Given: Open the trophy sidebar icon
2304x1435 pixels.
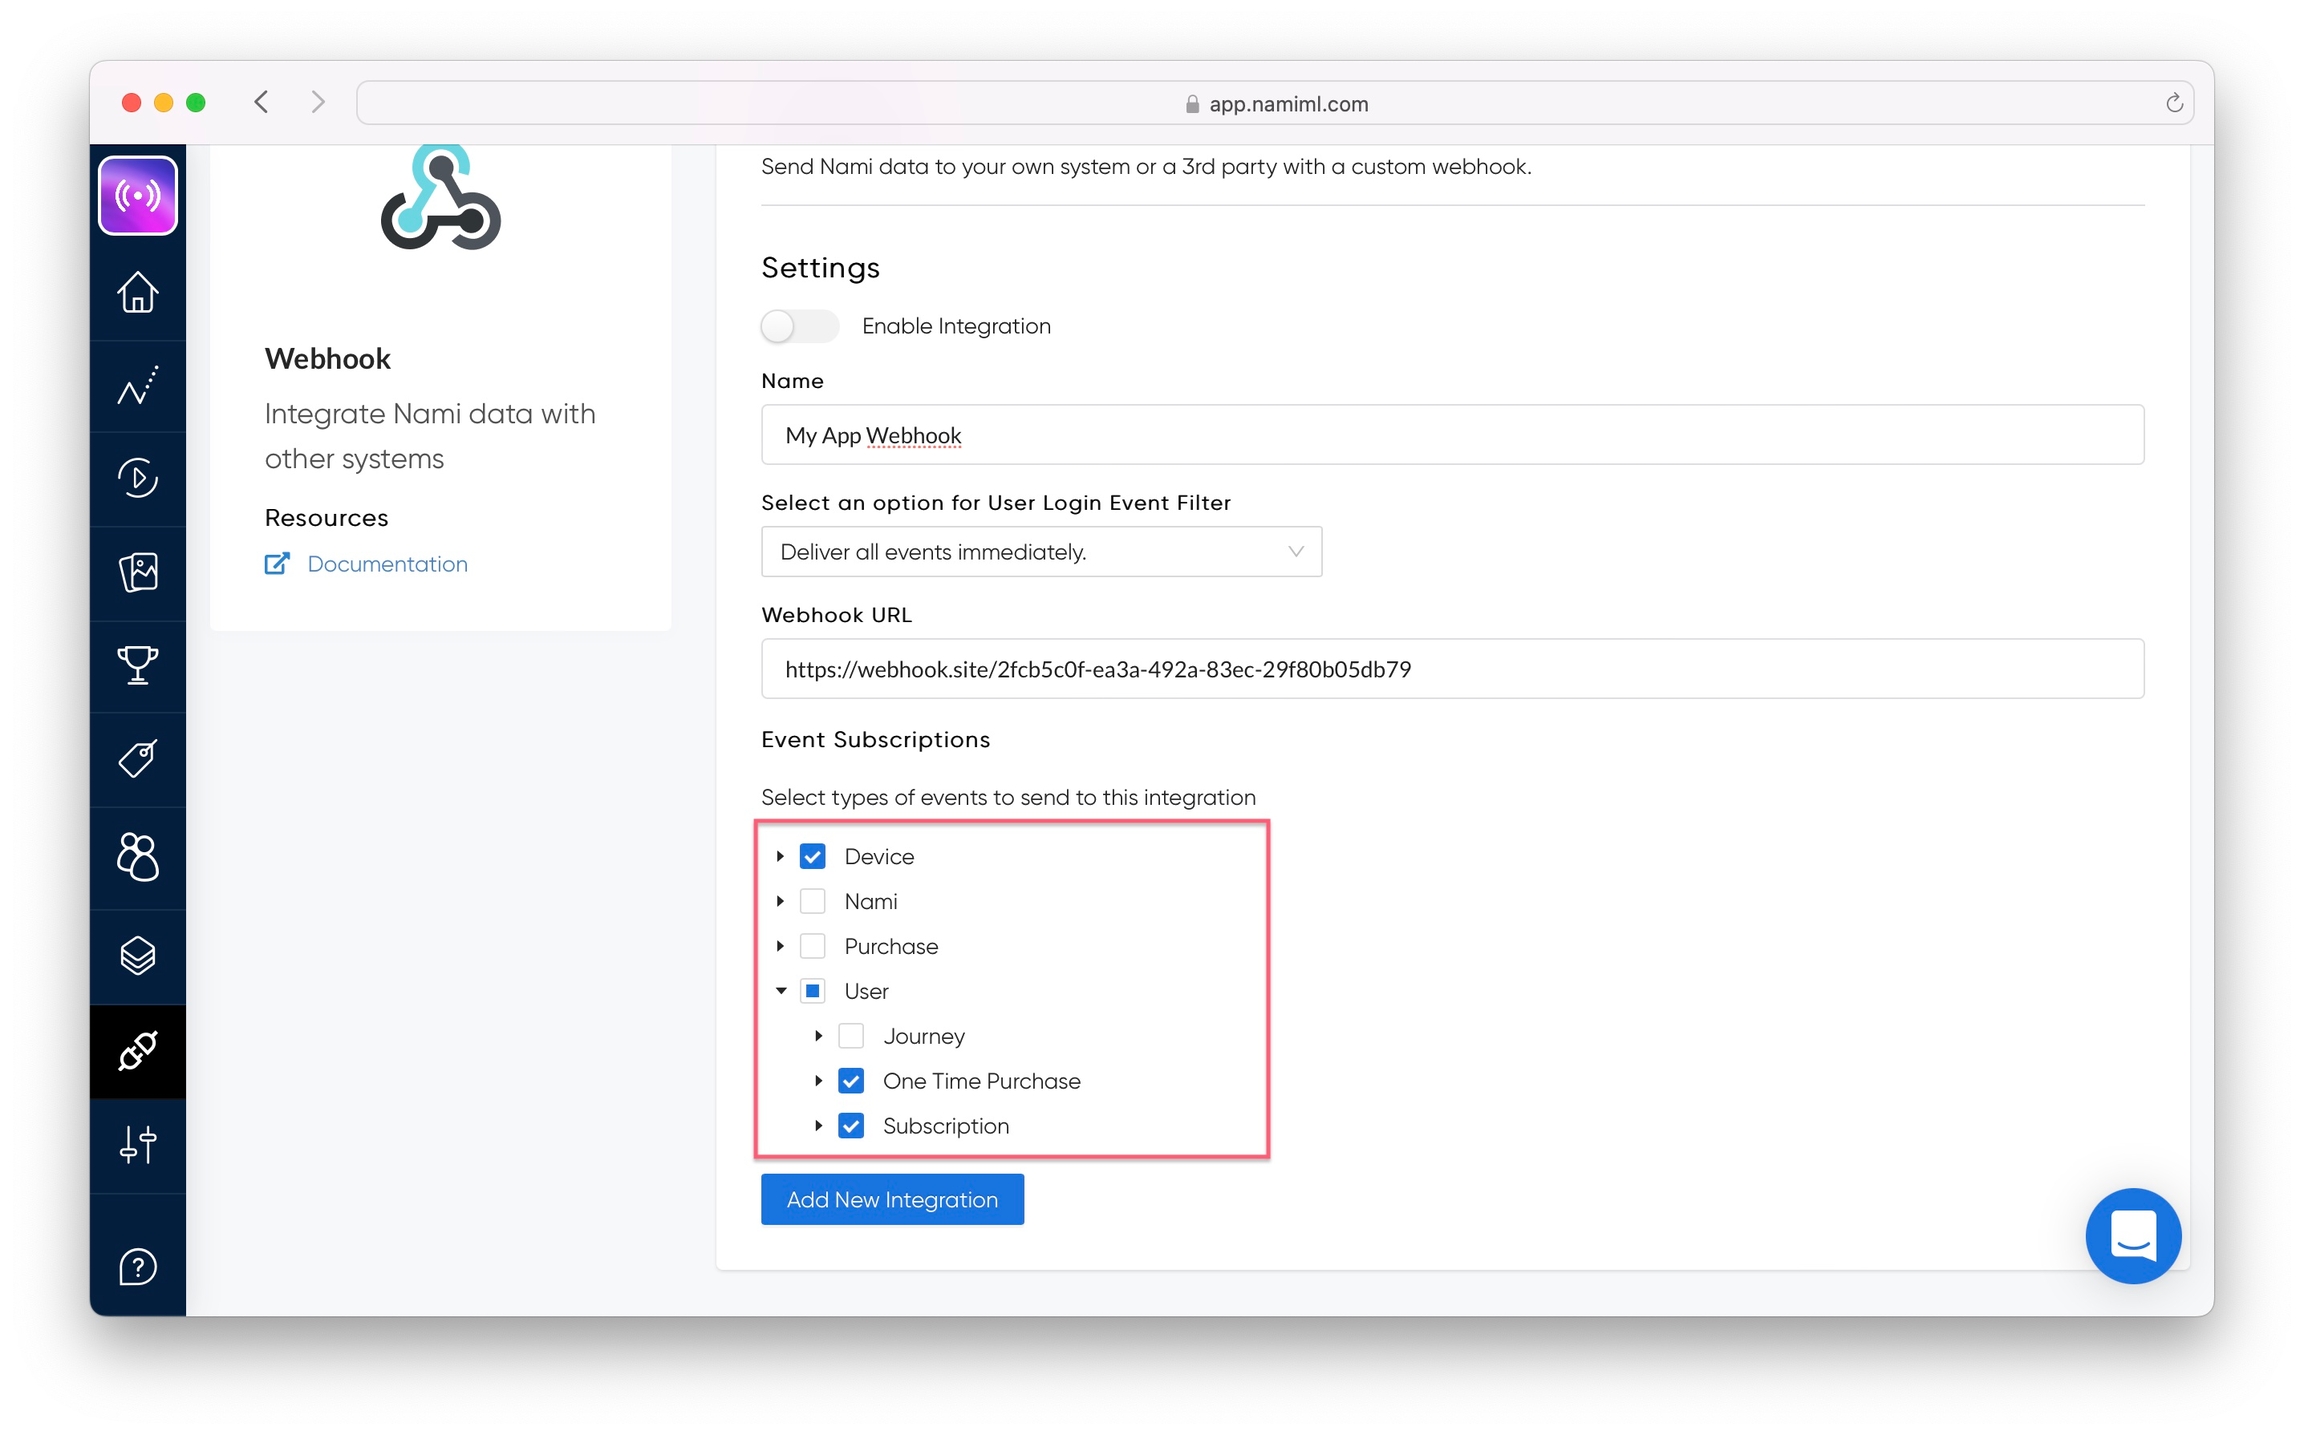Looking at the screenshot, I should pos(138,665).
